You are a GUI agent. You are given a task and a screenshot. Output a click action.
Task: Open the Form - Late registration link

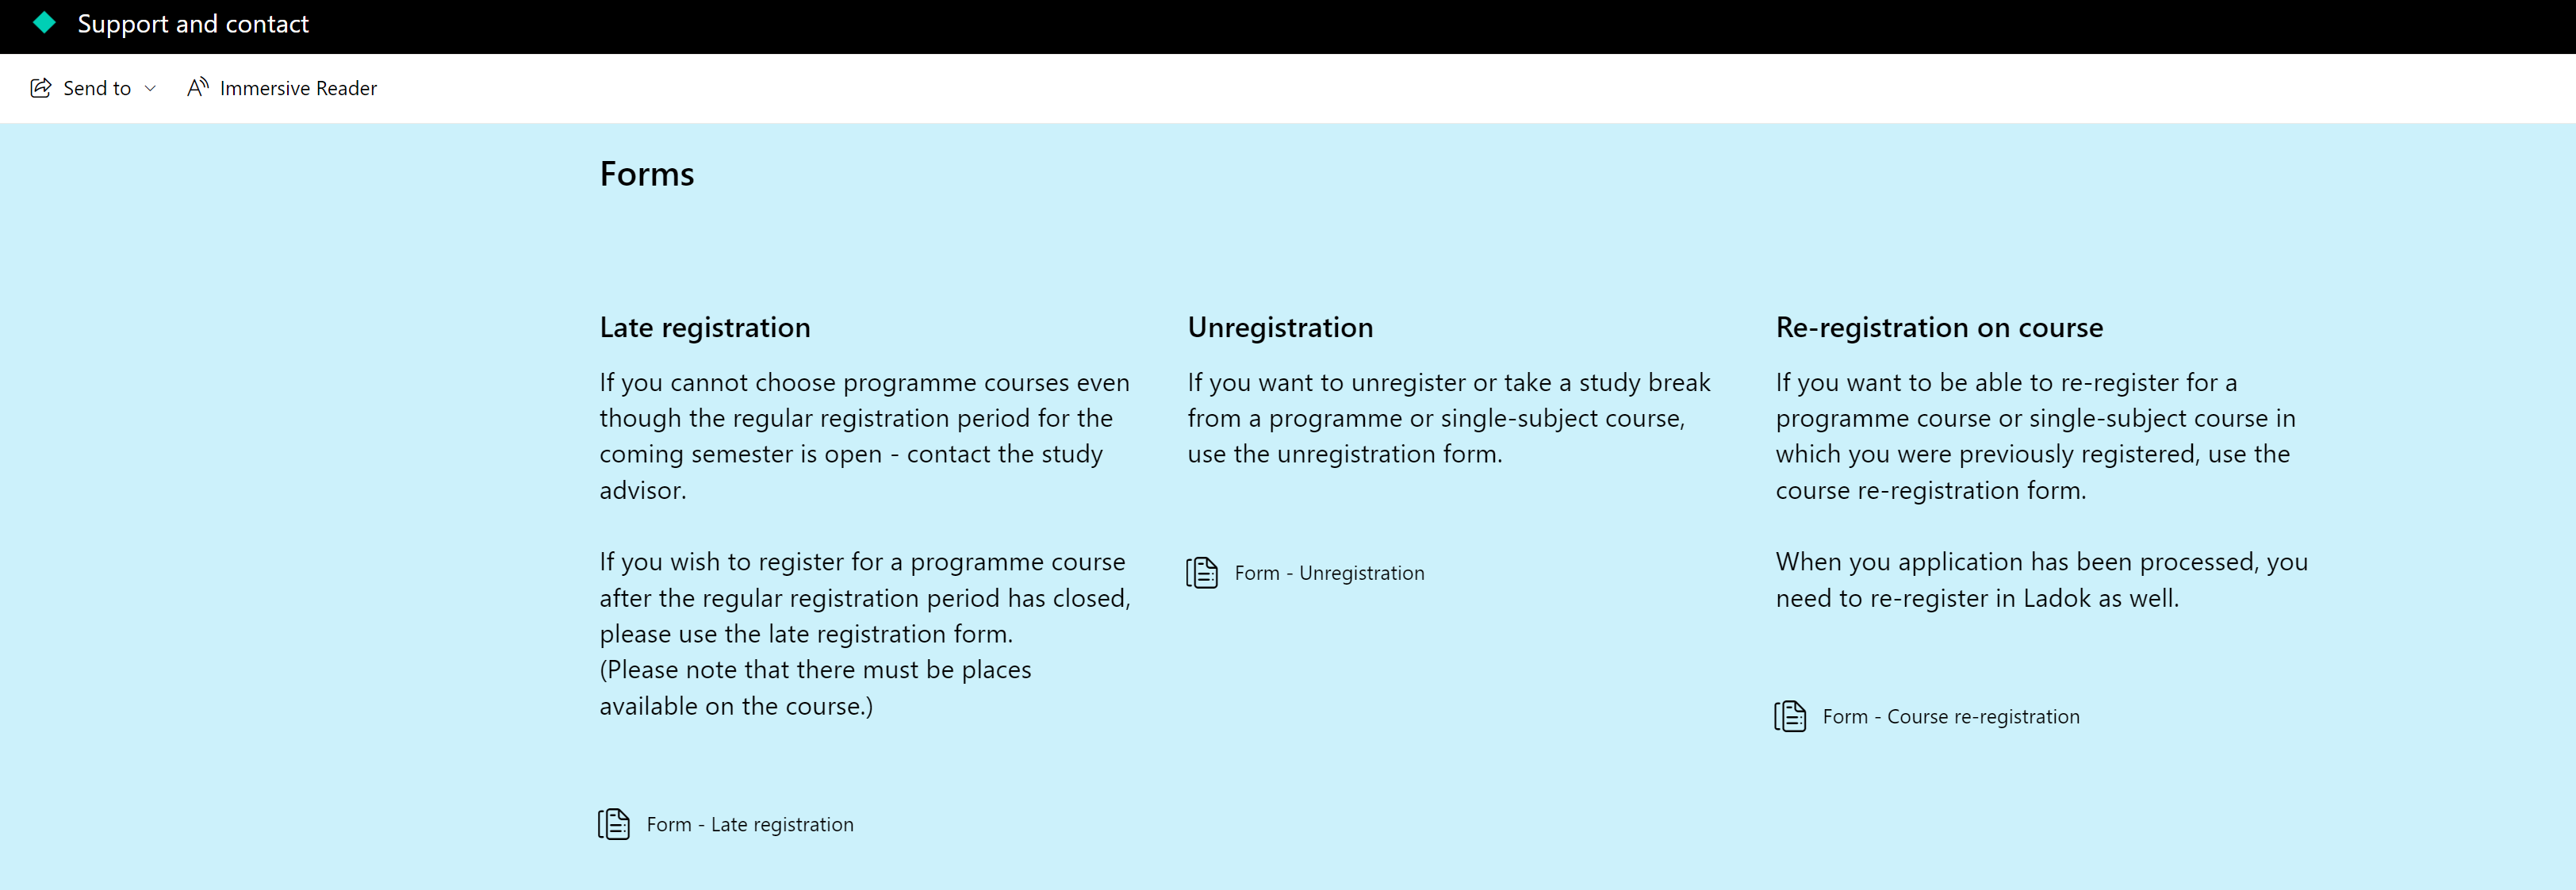750,825
